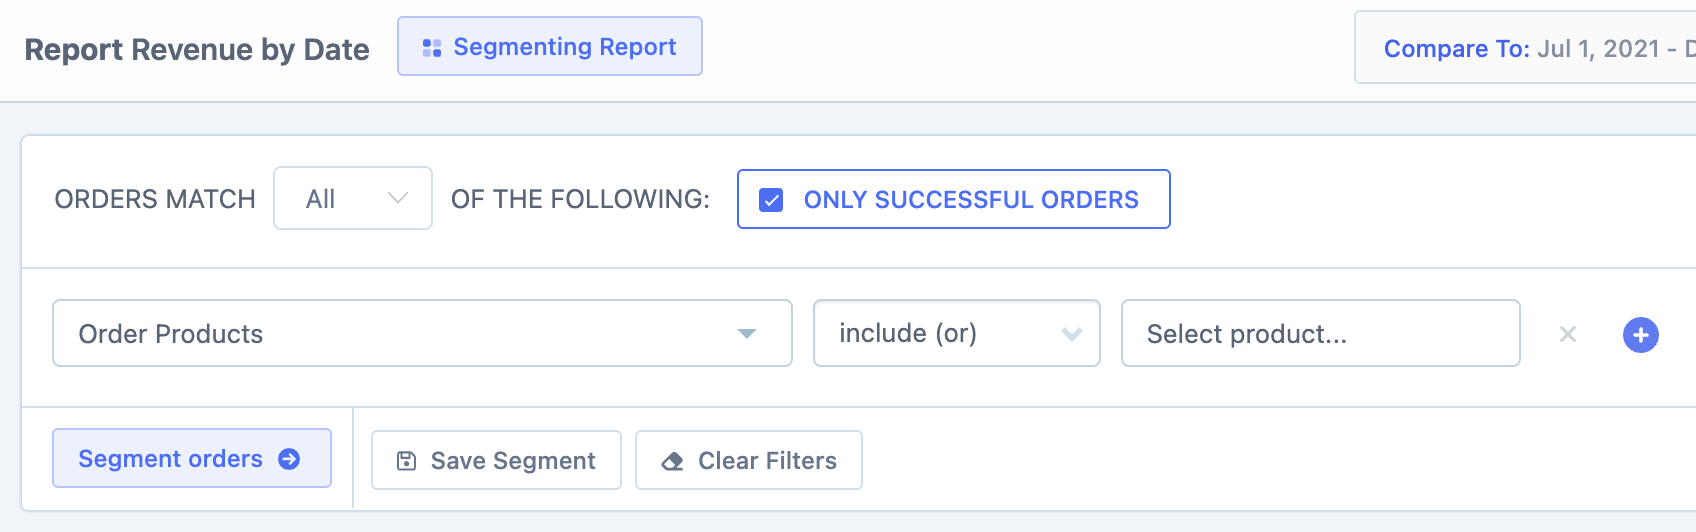Viewport: 1696px width, 532px height.
Task: Click the chevron in the 'All' selector
Action: point(398,198)
